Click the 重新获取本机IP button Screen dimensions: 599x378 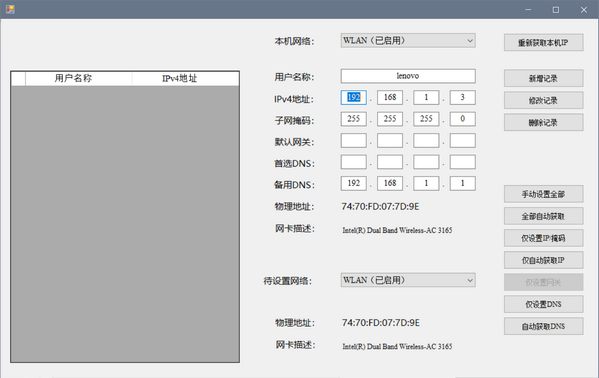tap(543, 42)
